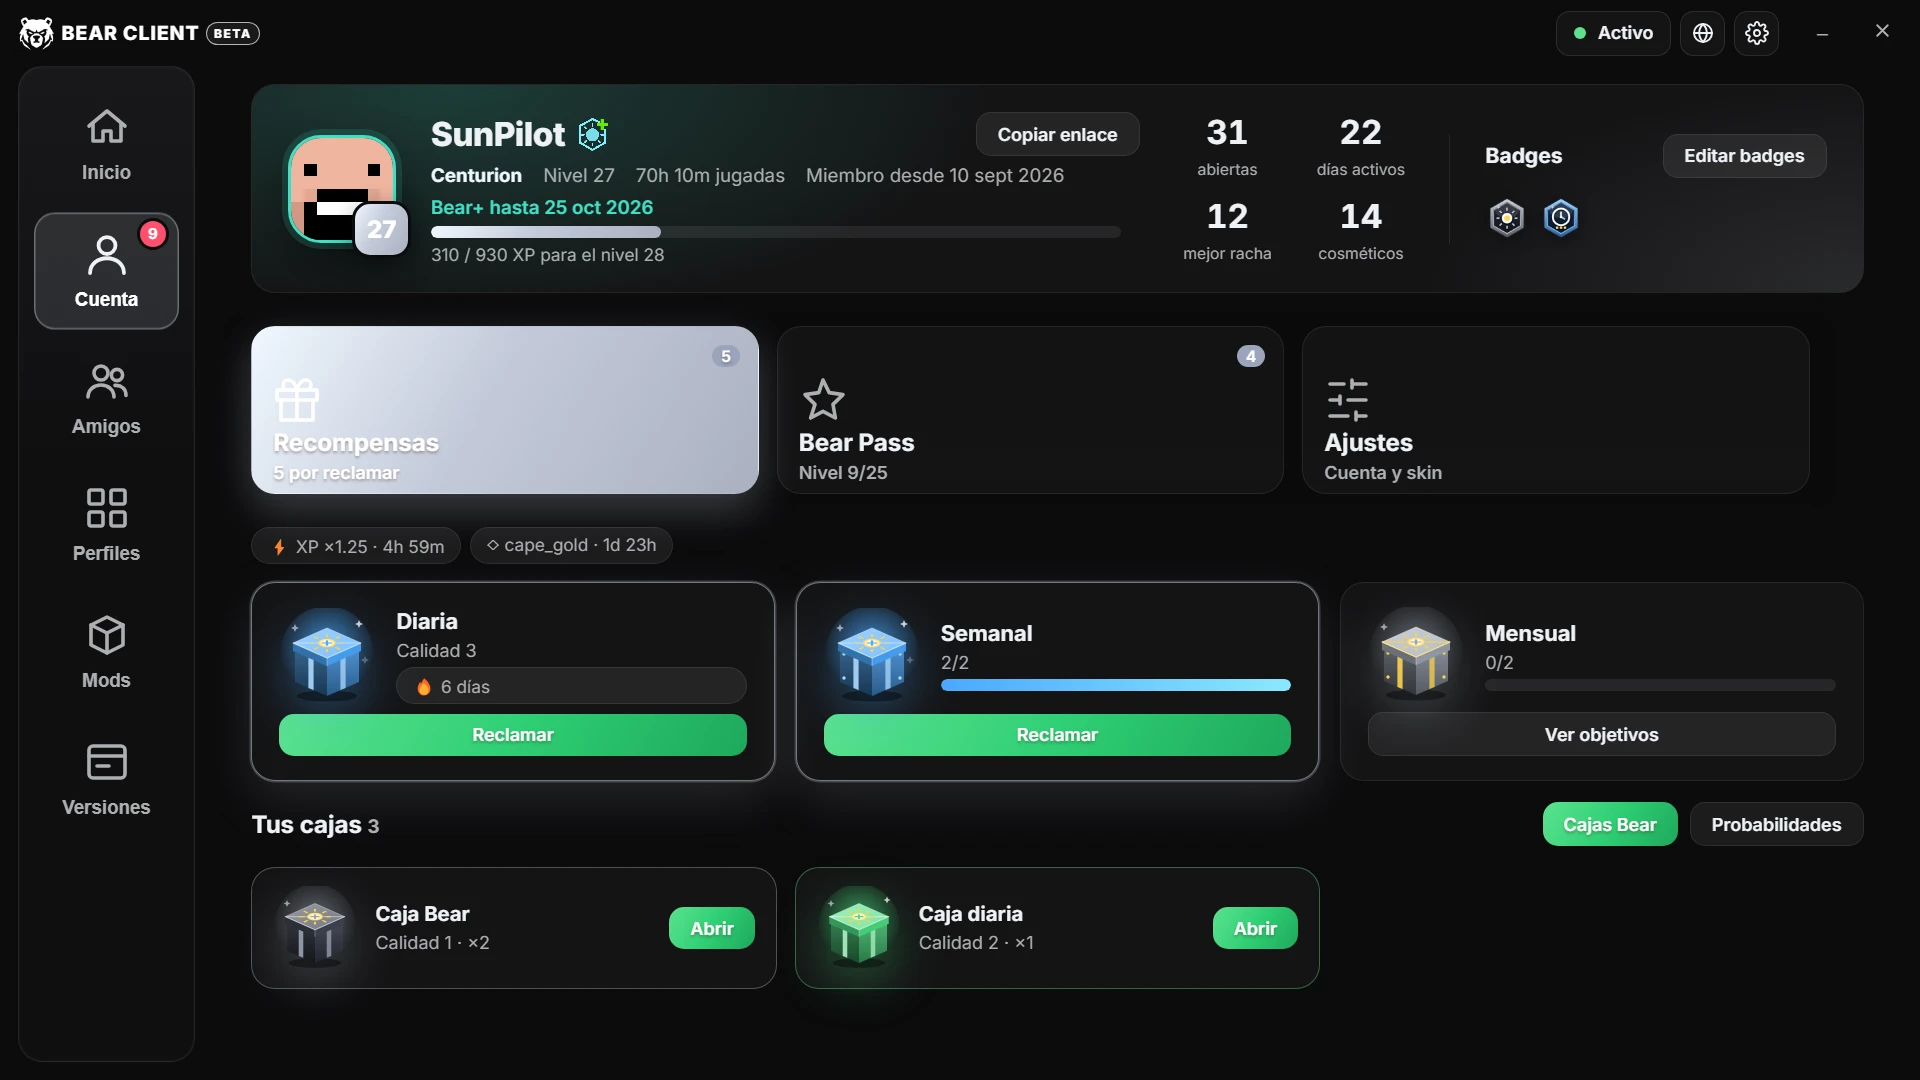Claim the Diaria reward with Reclamar
The image size is (1920, 1080).
click(x=512, y=735)
